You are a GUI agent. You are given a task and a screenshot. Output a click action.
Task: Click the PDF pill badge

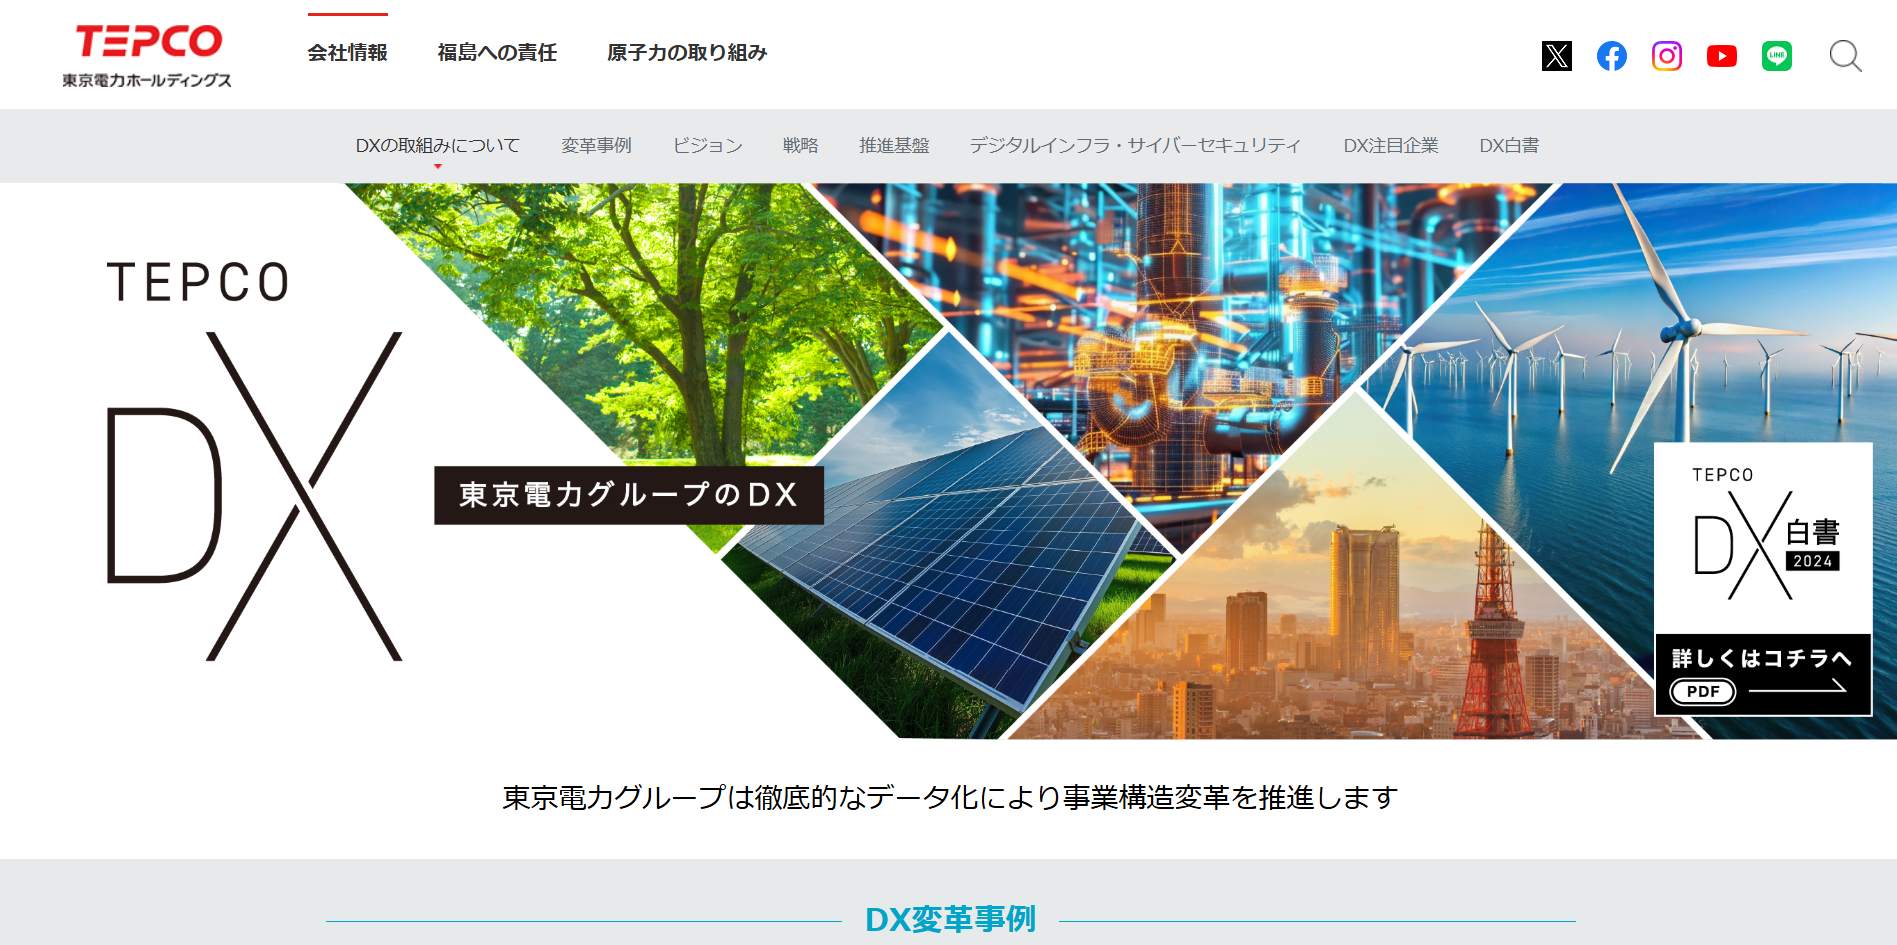(x=1703, y=692)
